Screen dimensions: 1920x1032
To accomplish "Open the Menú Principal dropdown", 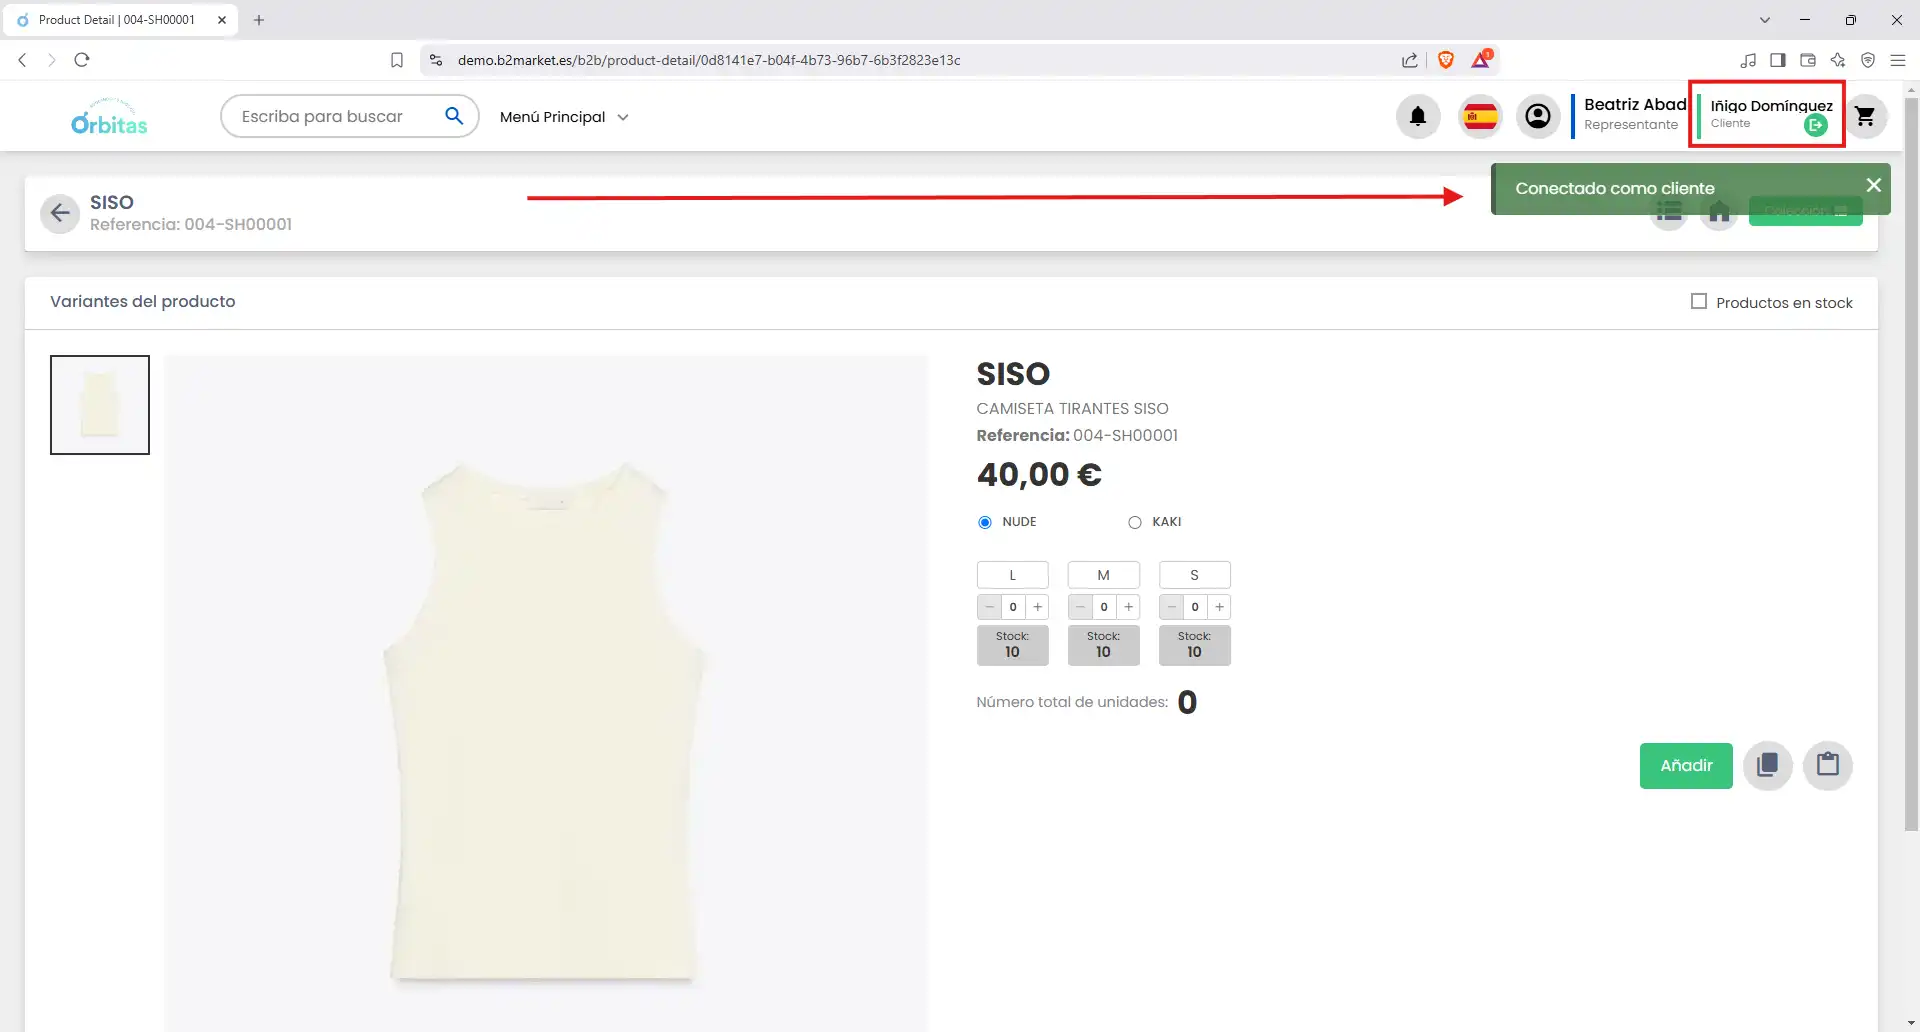I will [563, 116].
